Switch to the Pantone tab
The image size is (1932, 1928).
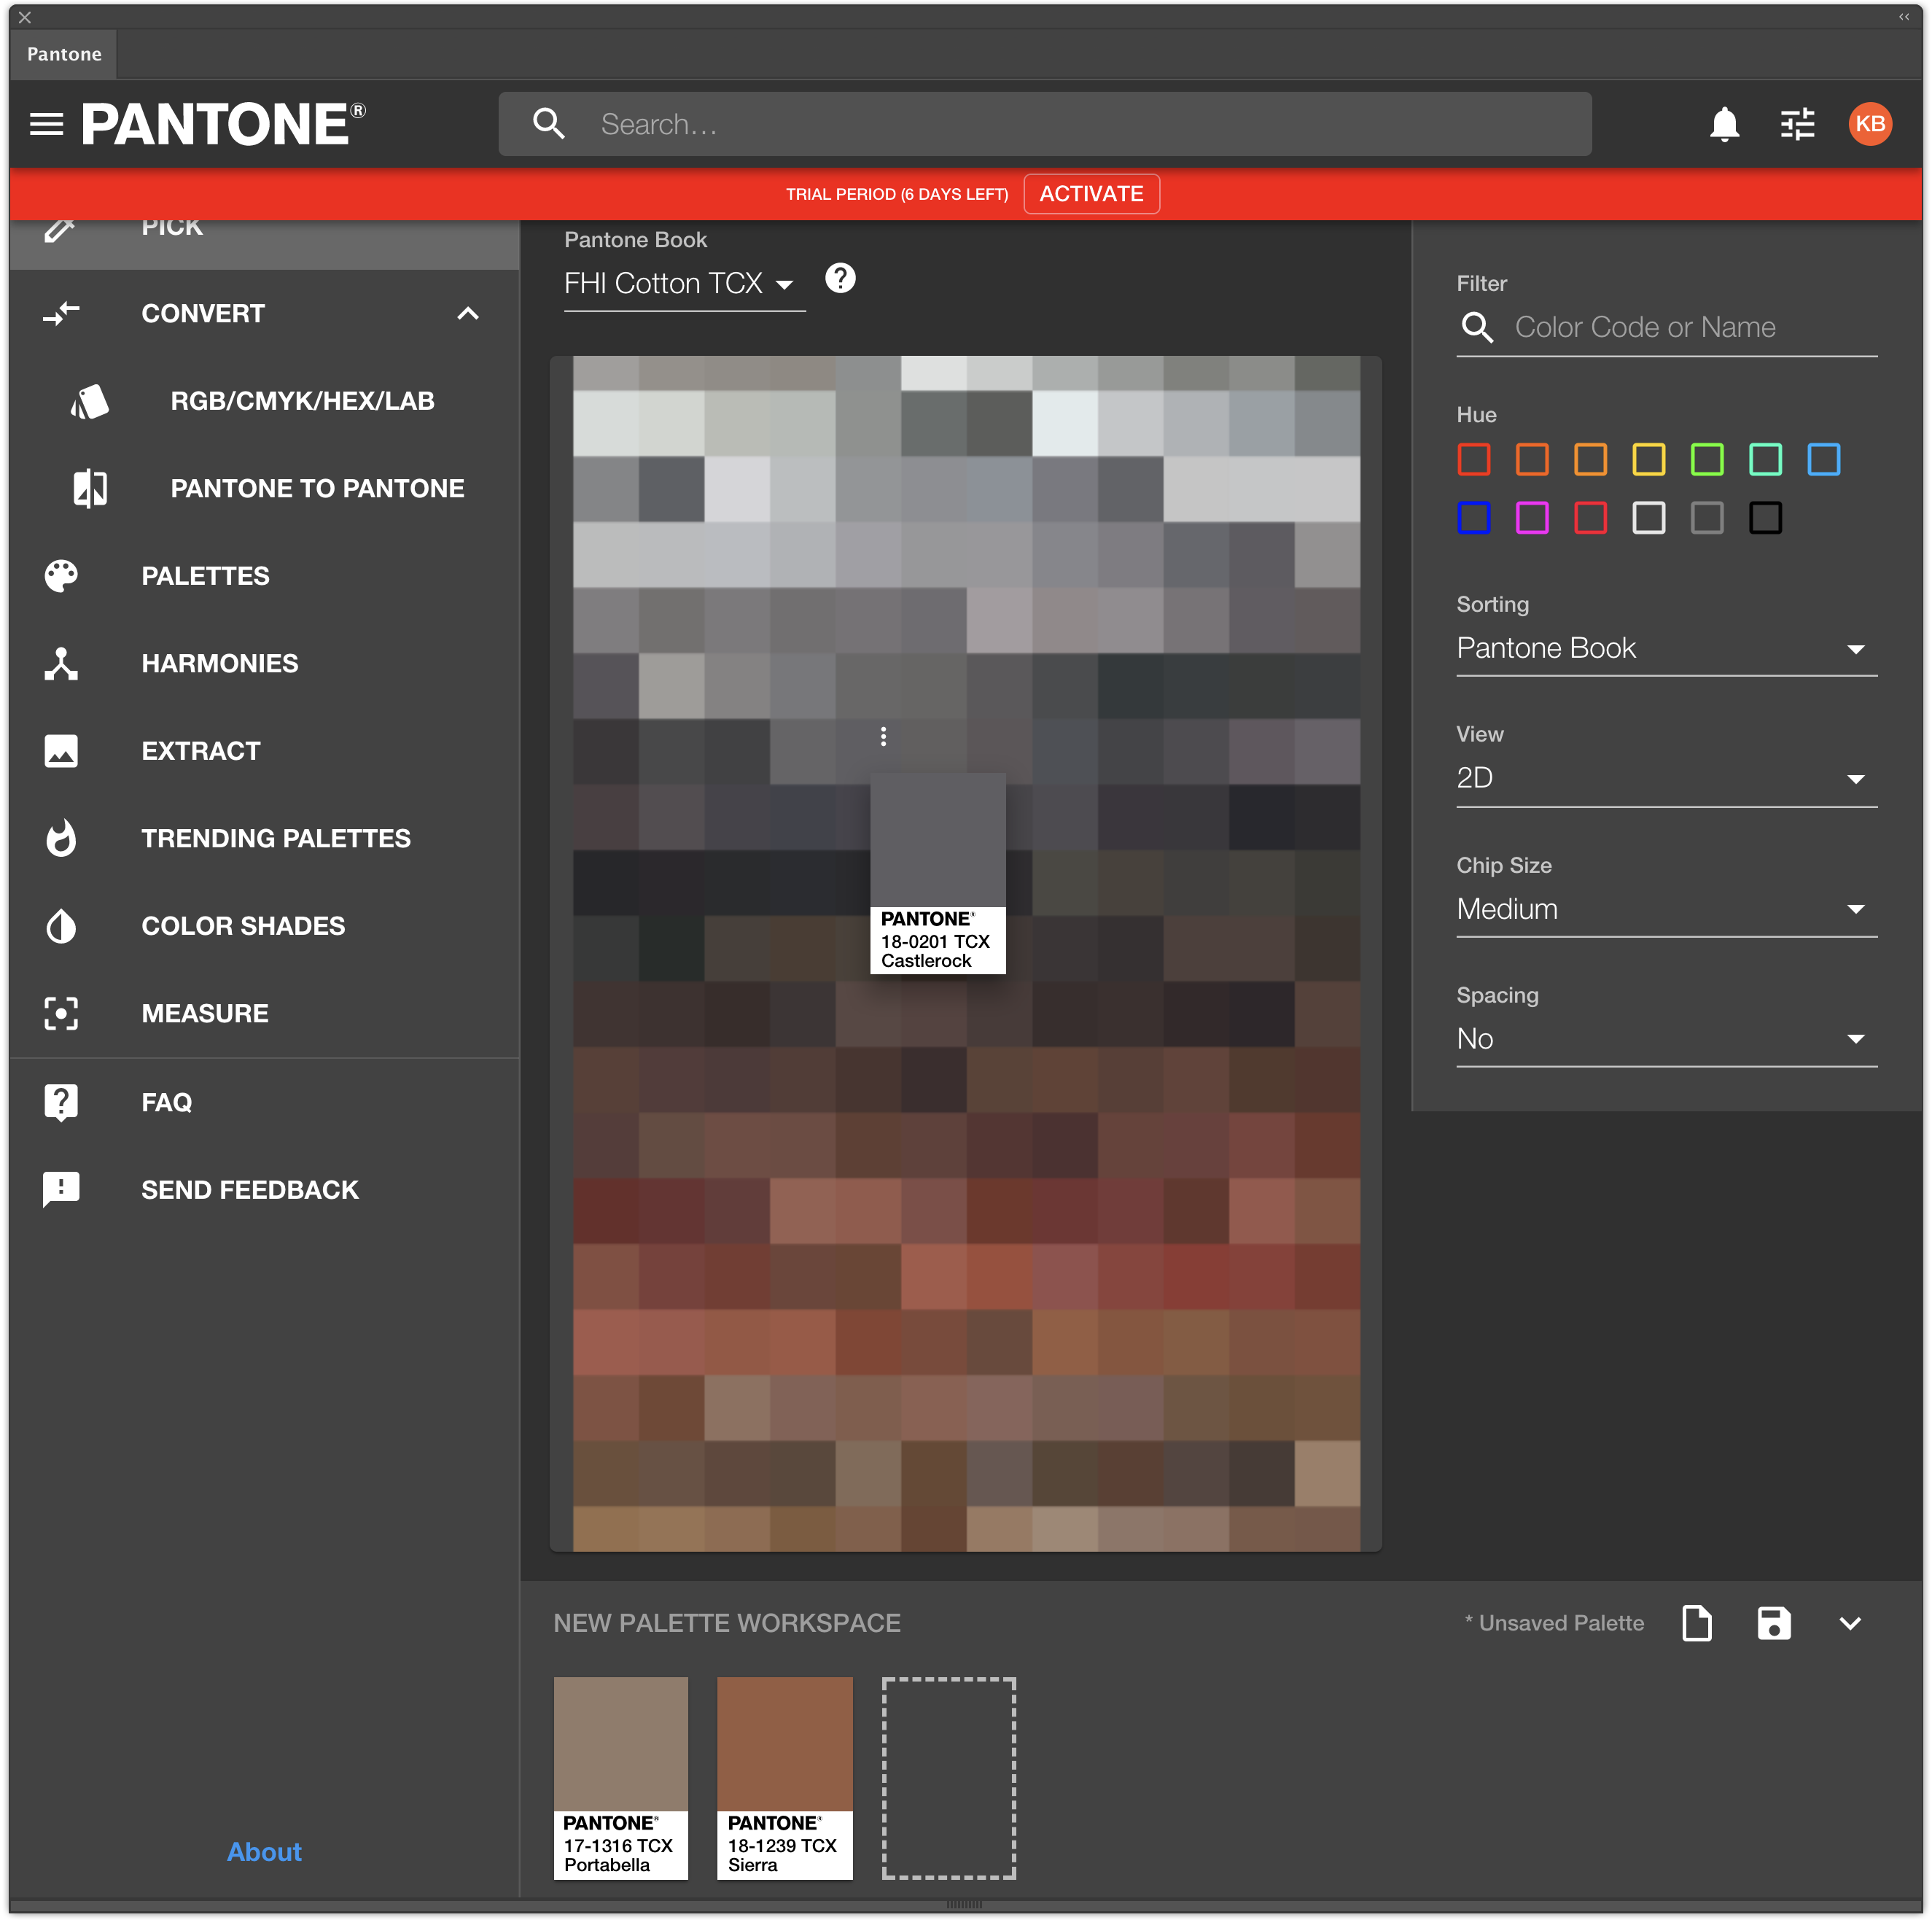pos(64,54)
